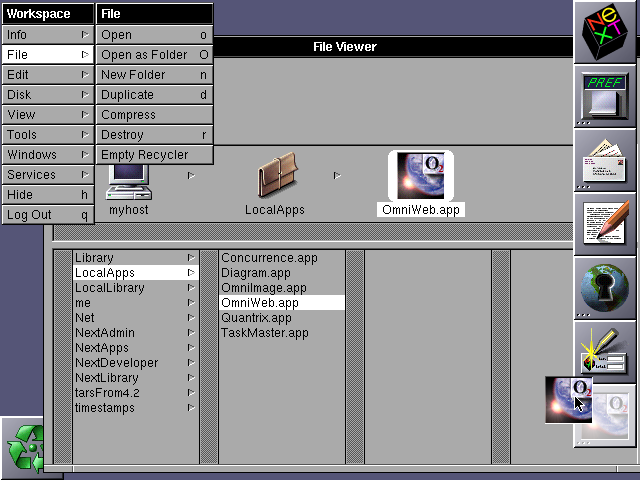Expand the tarsFrom4.2 folder arrow
640x480 pixels.
point(191,393)
